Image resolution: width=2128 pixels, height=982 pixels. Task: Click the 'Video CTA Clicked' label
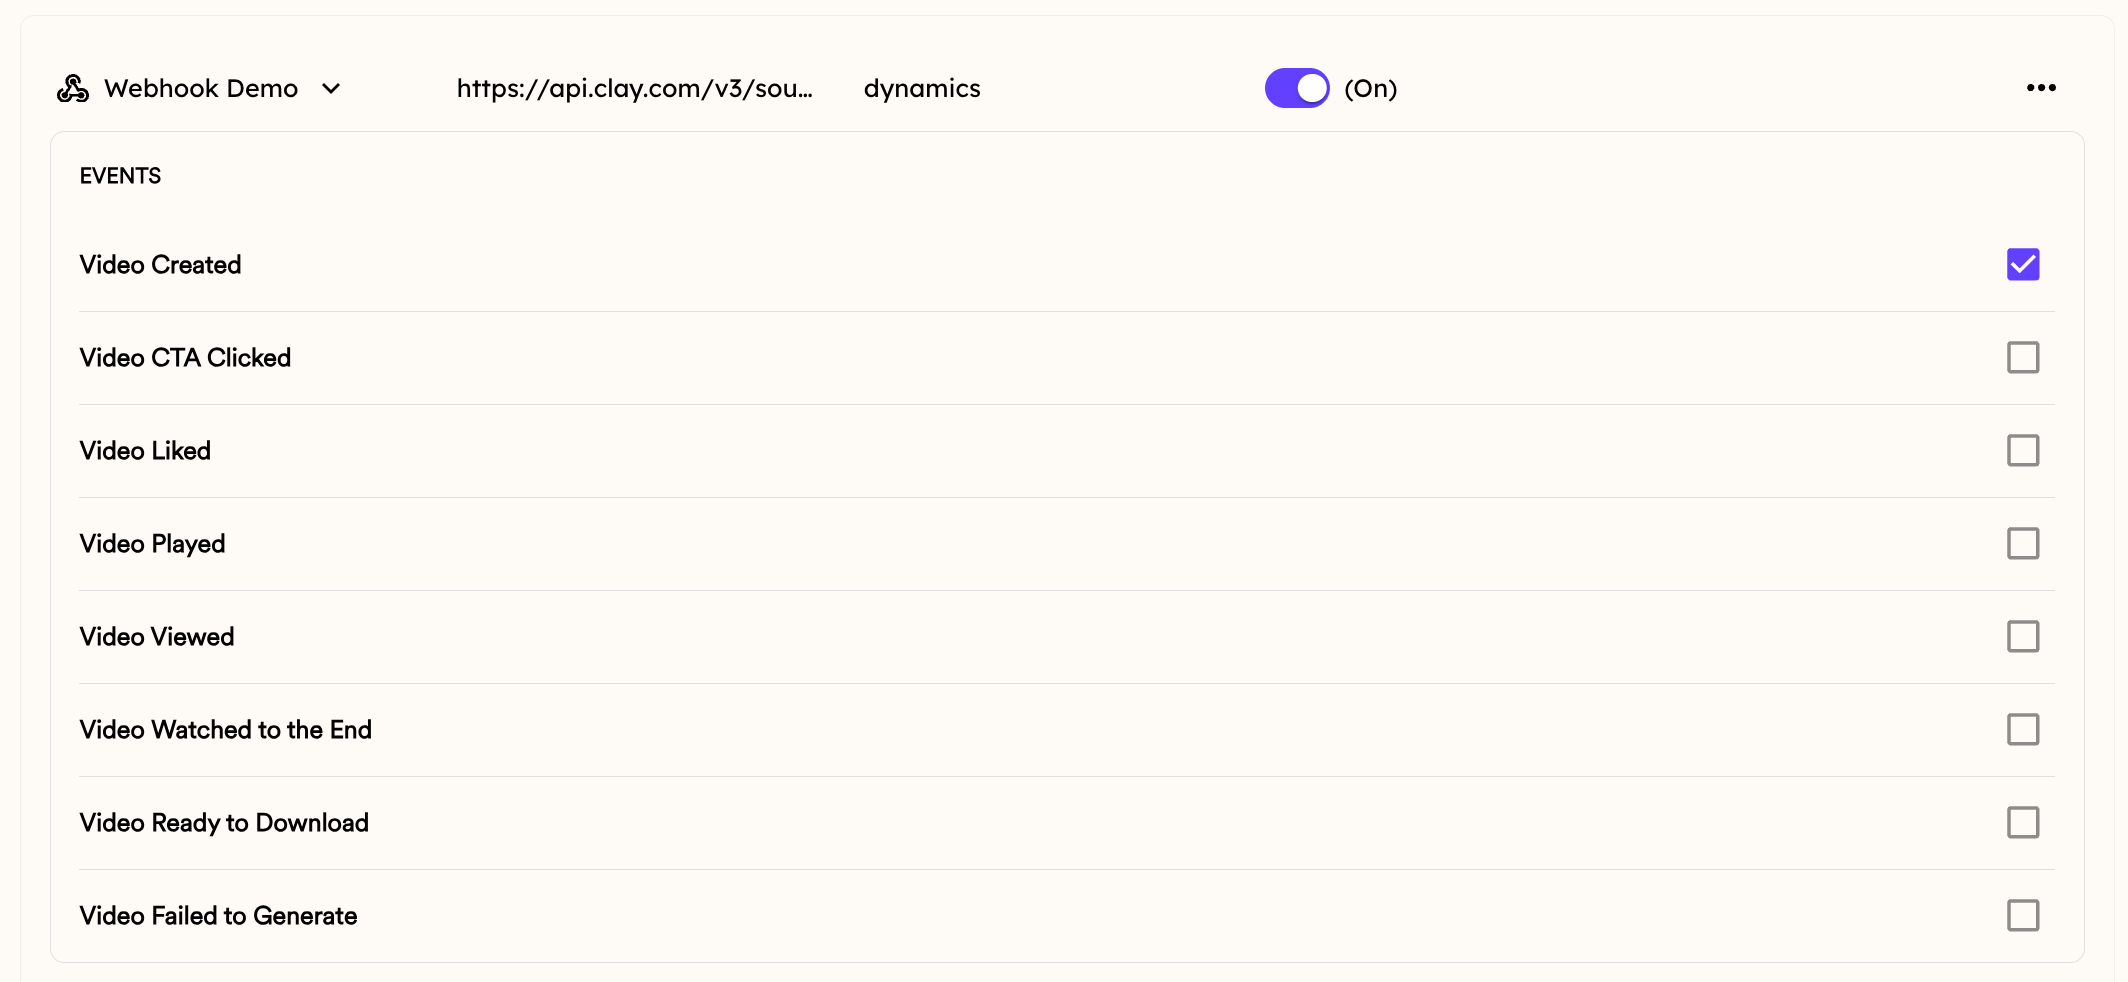185,358
